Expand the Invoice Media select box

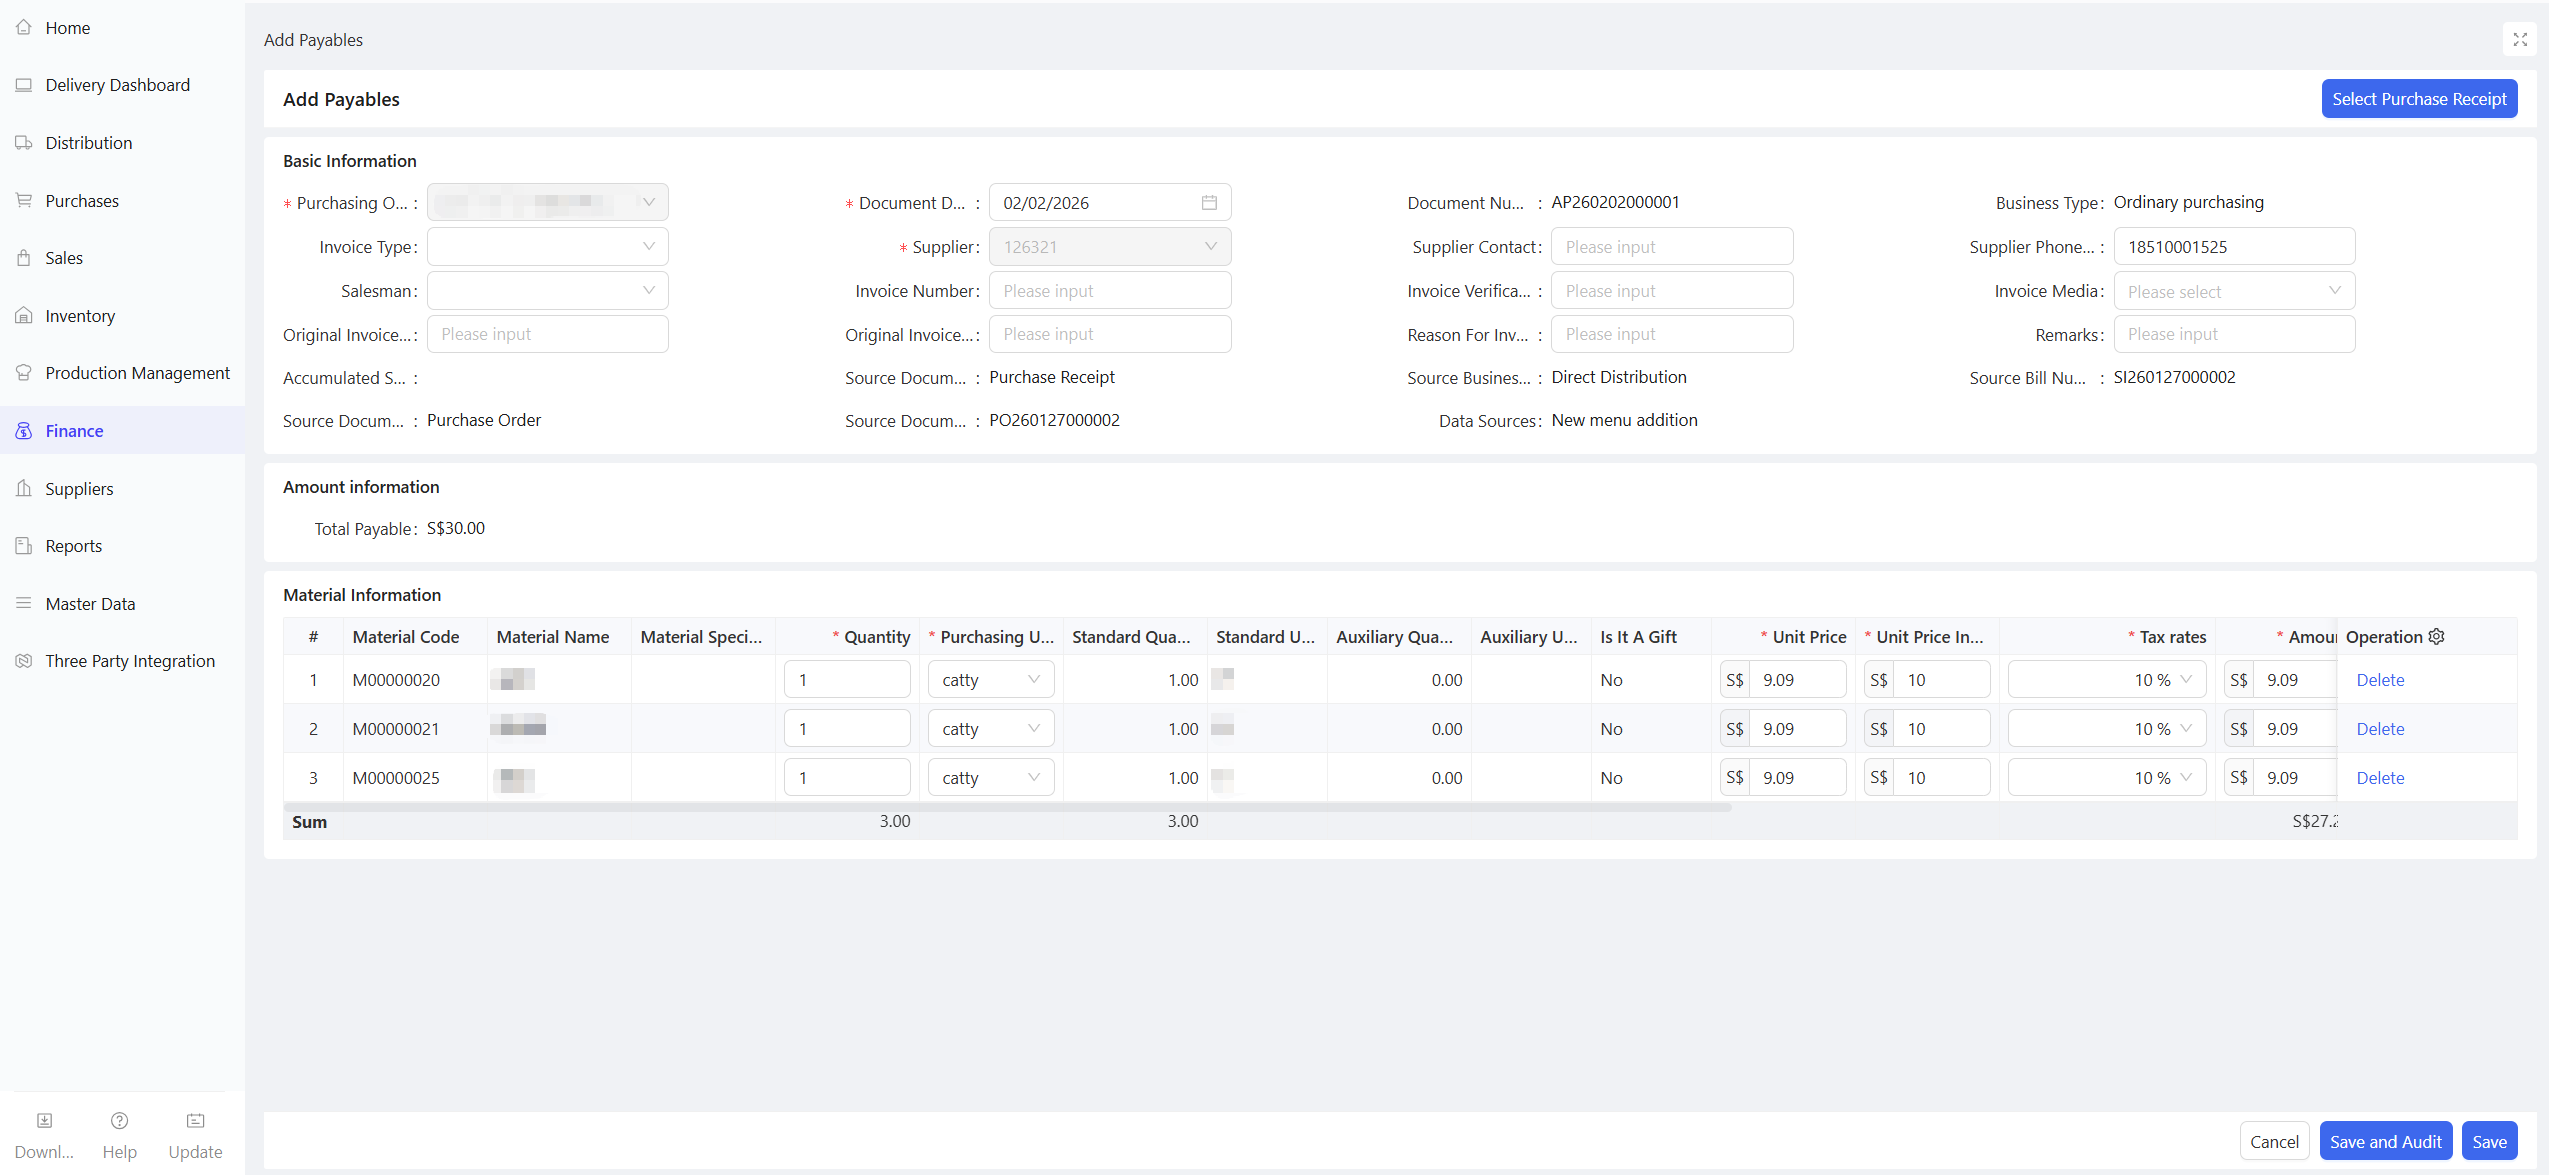pyautogui.click(x=2233, y=291)
